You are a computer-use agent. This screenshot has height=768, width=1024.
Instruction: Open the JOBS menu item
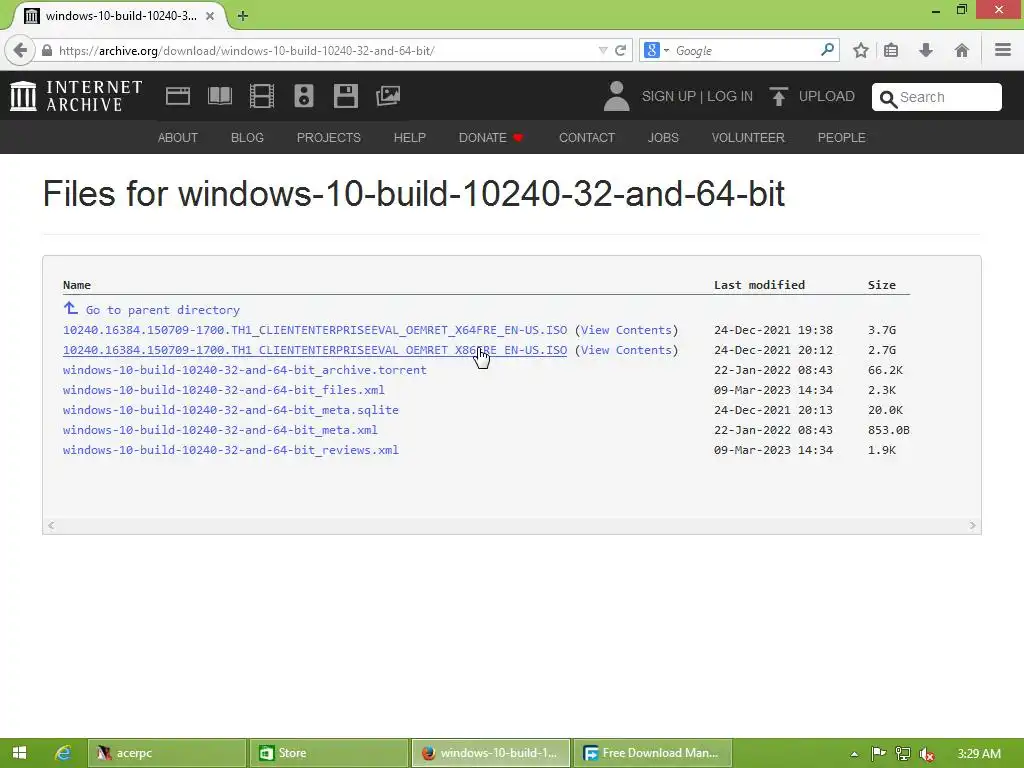[x=663, y=138]
